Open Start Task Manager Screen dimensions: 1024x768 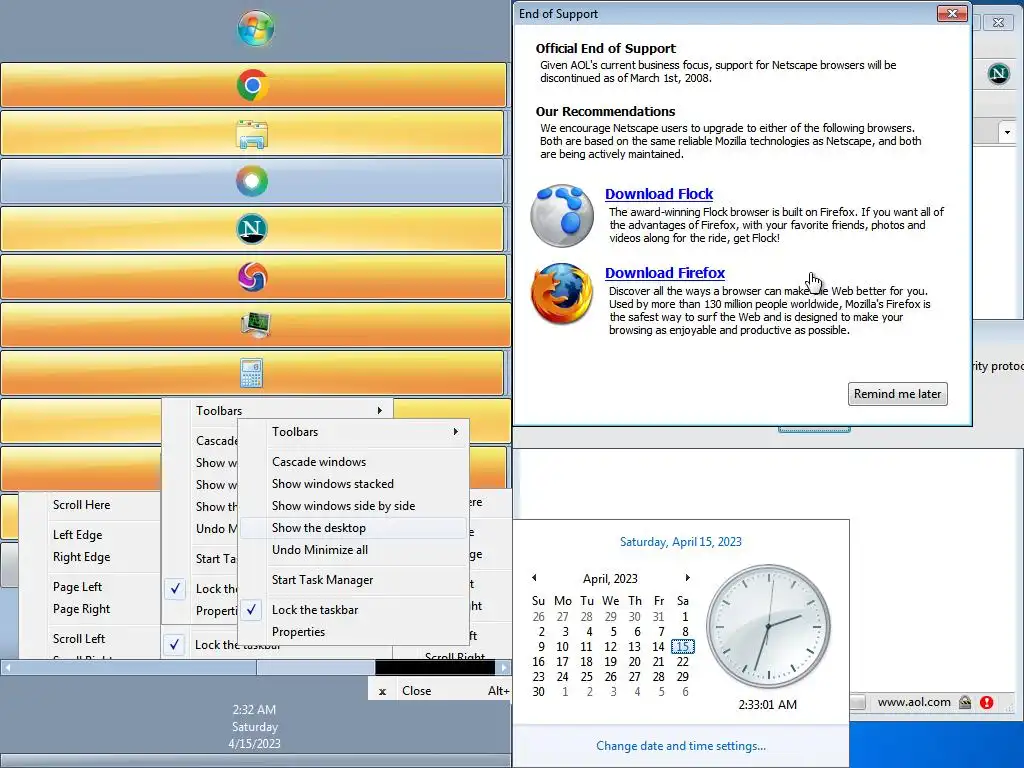pos(355,580)
